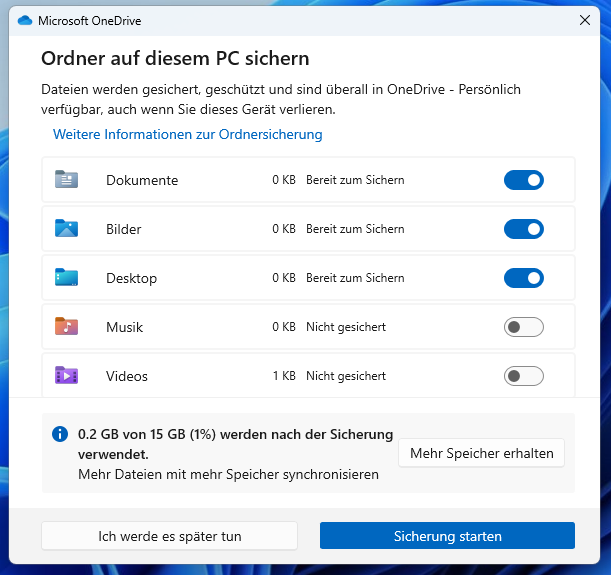Click the Desktop folder icon
Image resolution: width=611 pixels, height=575 pixels.
coord(66,277)
